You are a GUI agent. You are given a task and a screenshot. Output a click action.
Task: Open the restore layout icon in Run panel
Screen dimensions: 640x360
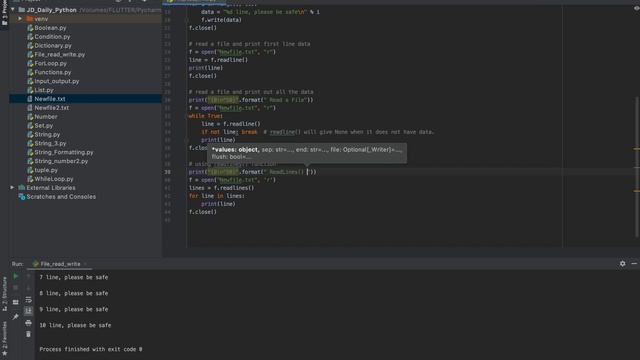(x=16, y=302)
